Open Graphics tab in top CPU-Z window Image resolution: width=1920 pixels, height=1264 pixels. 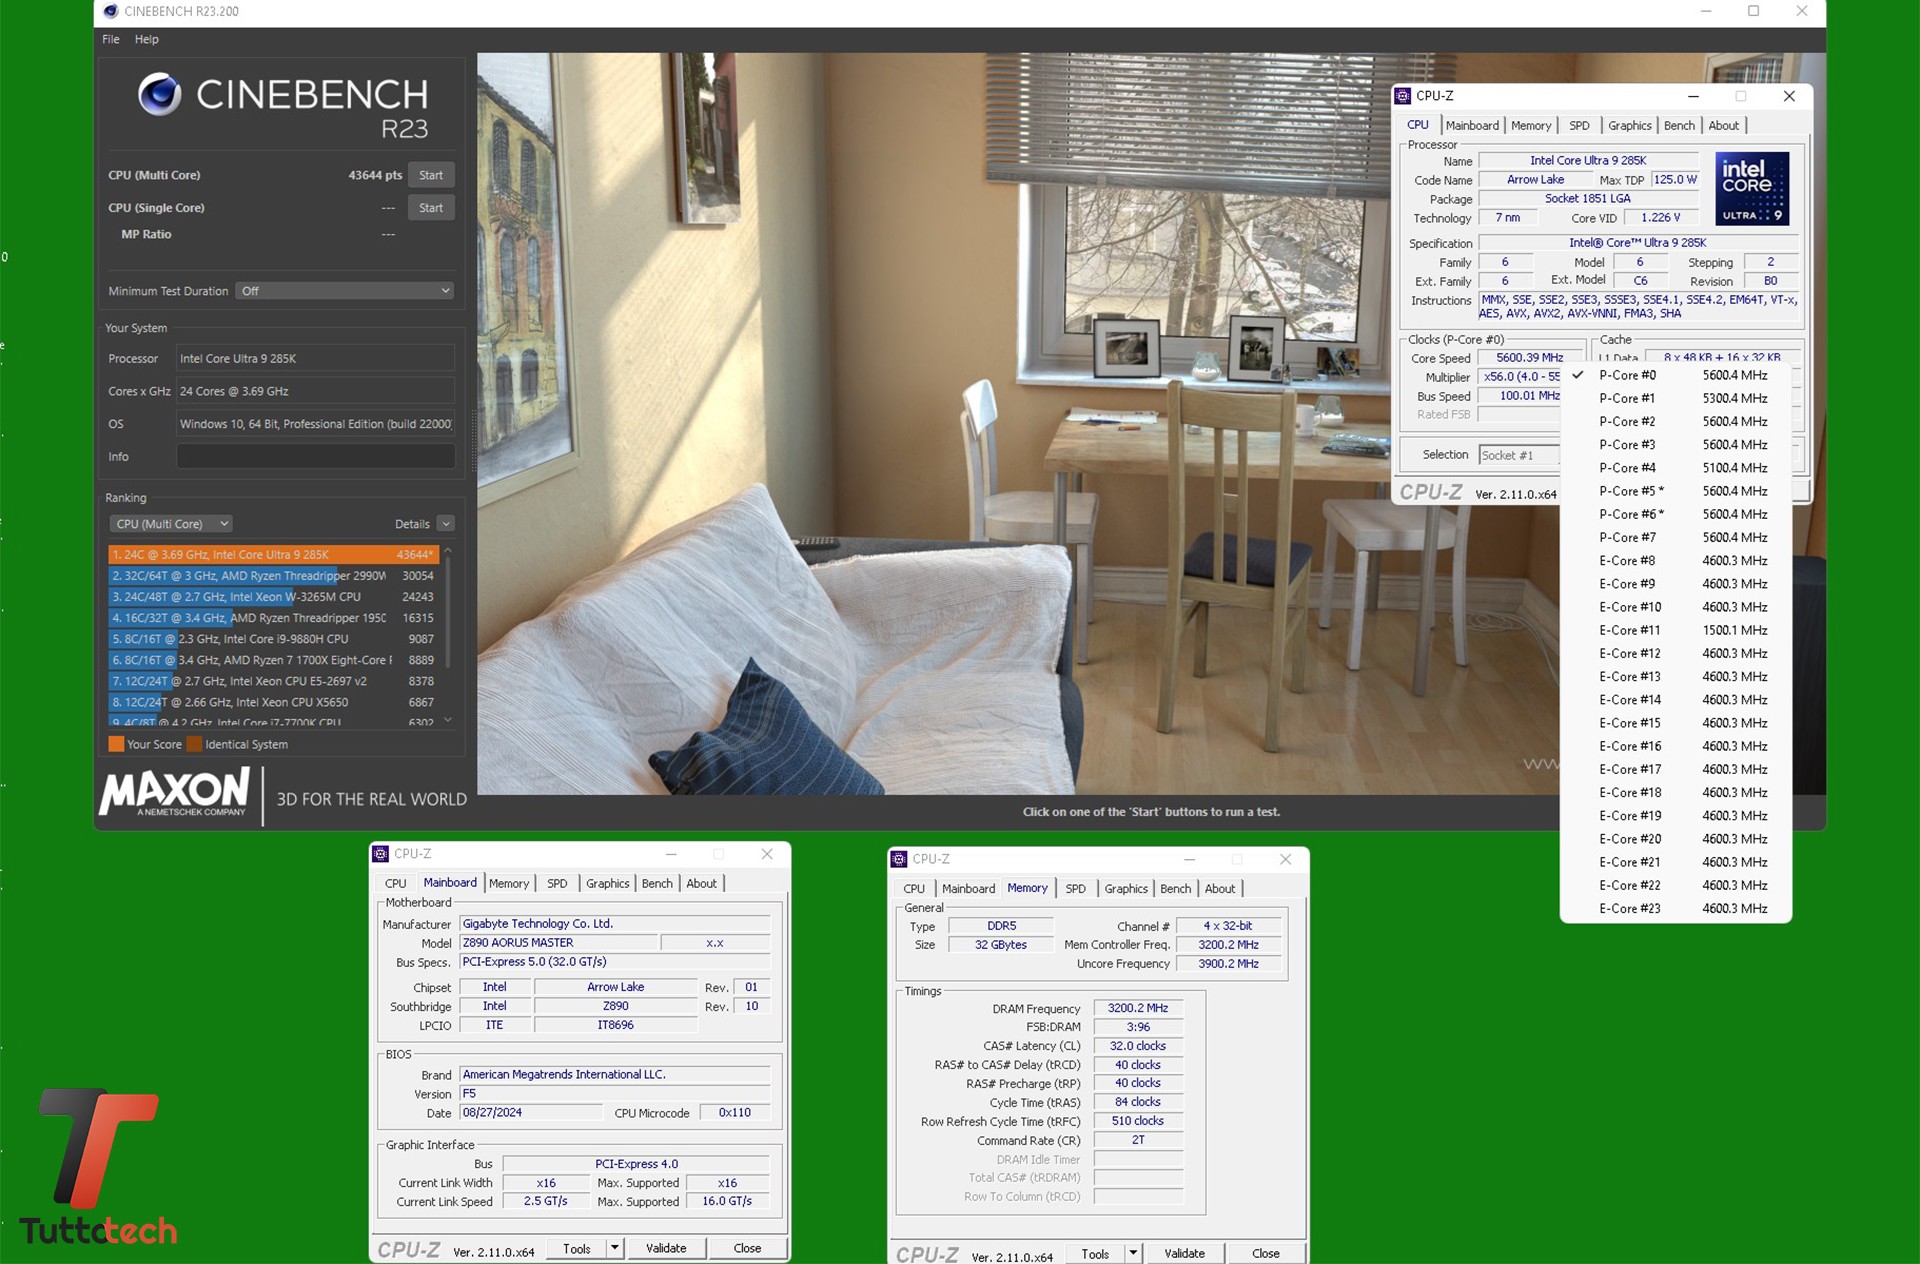[1629, 125]
